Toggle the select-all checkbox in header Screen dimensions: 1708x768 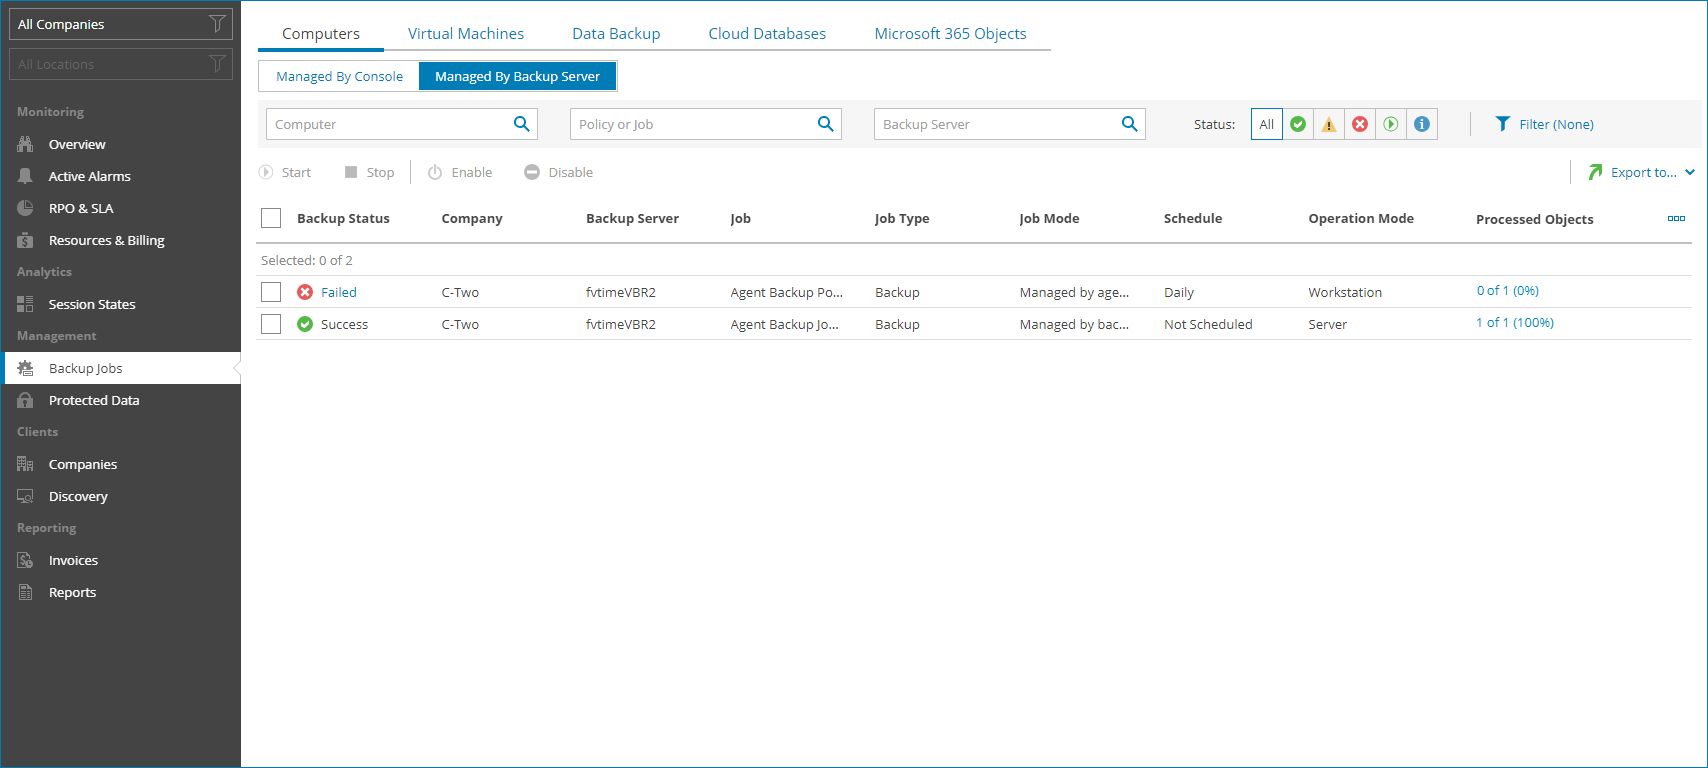271,218
